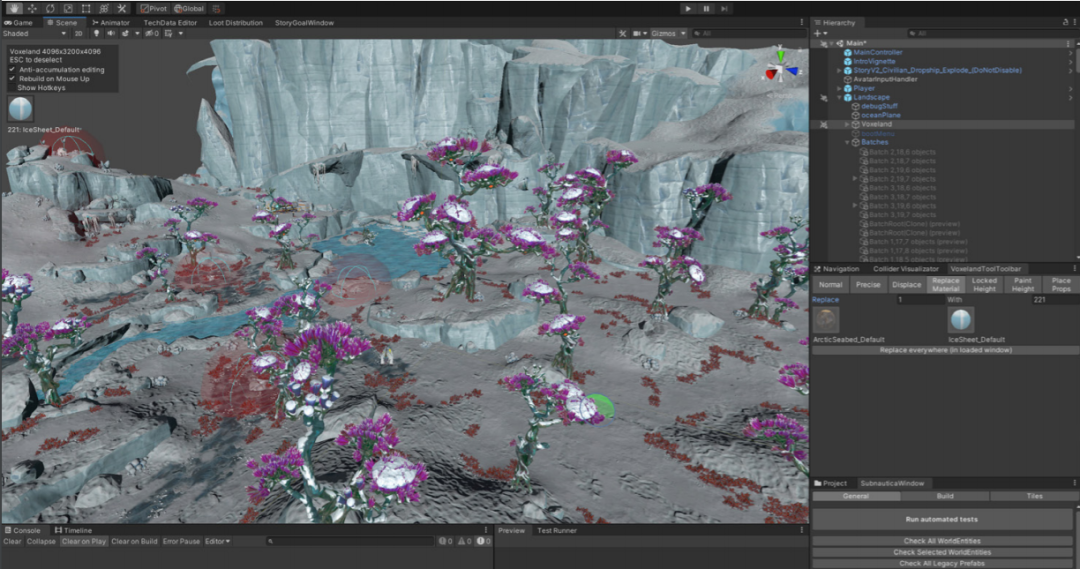Open the TechData Editor tab
This screenshot has height=569, width=1080.
[x=170, y=22]
